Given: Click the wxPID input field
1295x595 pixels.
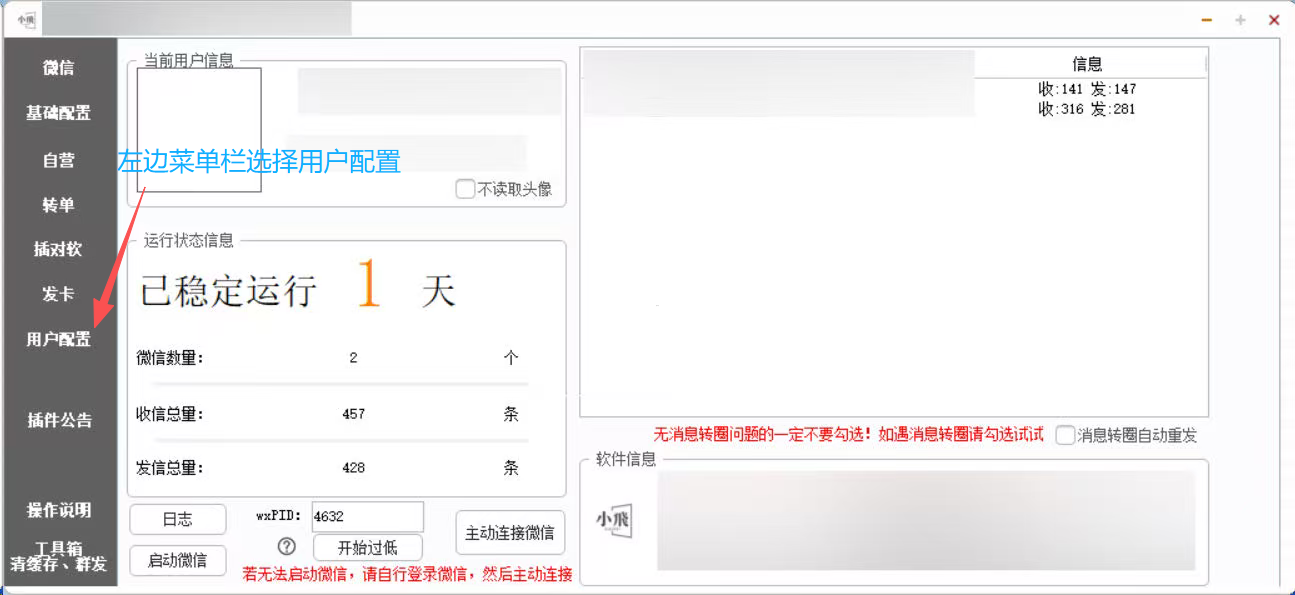Looking at the screenshot, I should point(367,517).
